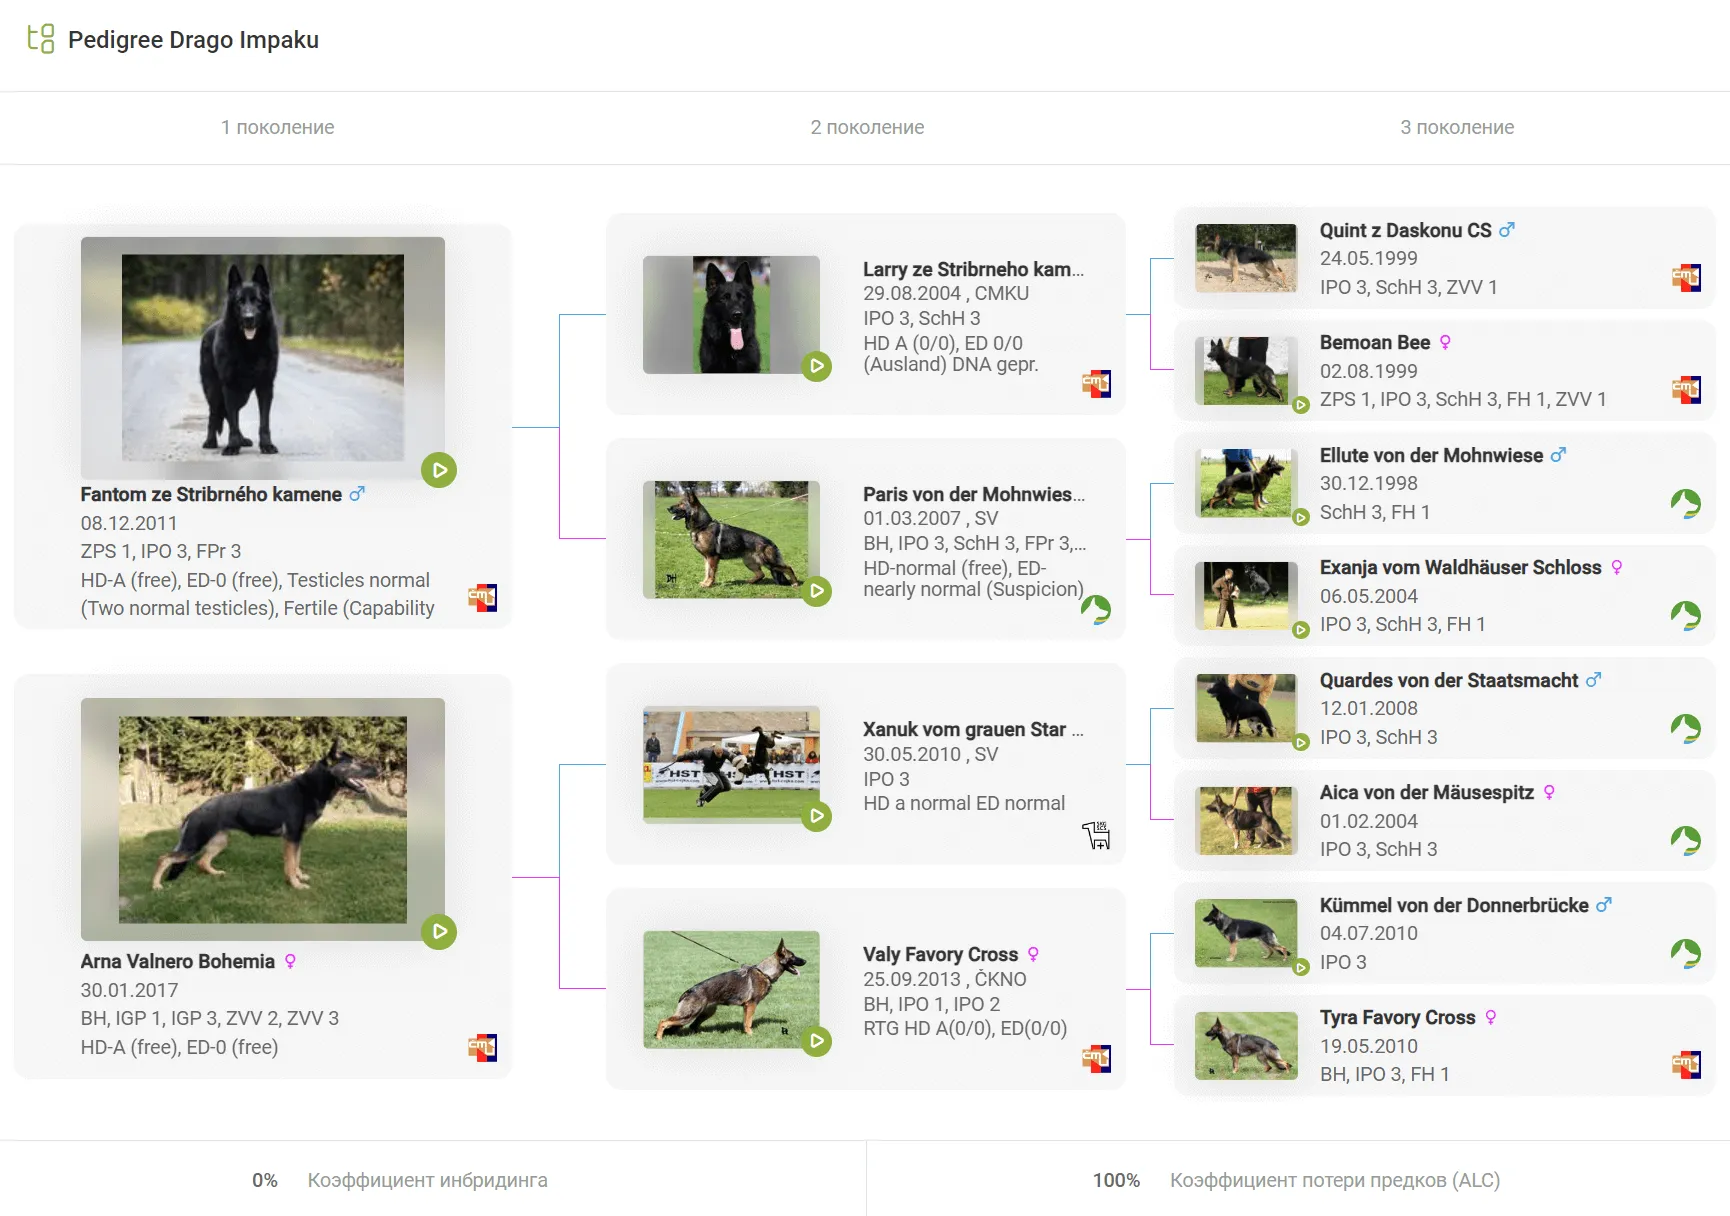Click registry icon for Tyra Favory Cross
The width and height of the screenshot is (1730, 1216).
click(x=1686, y=1065)
